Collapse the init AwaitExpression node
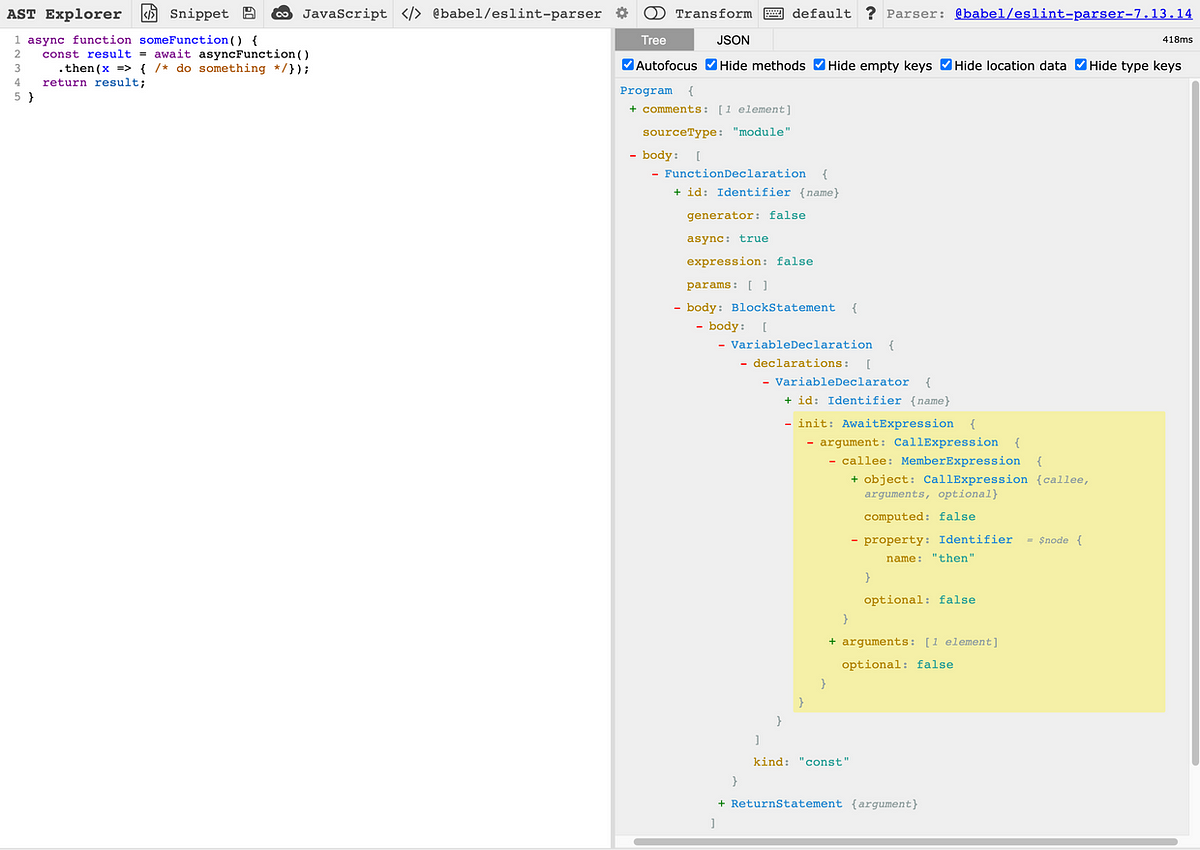 coord(788,423)
